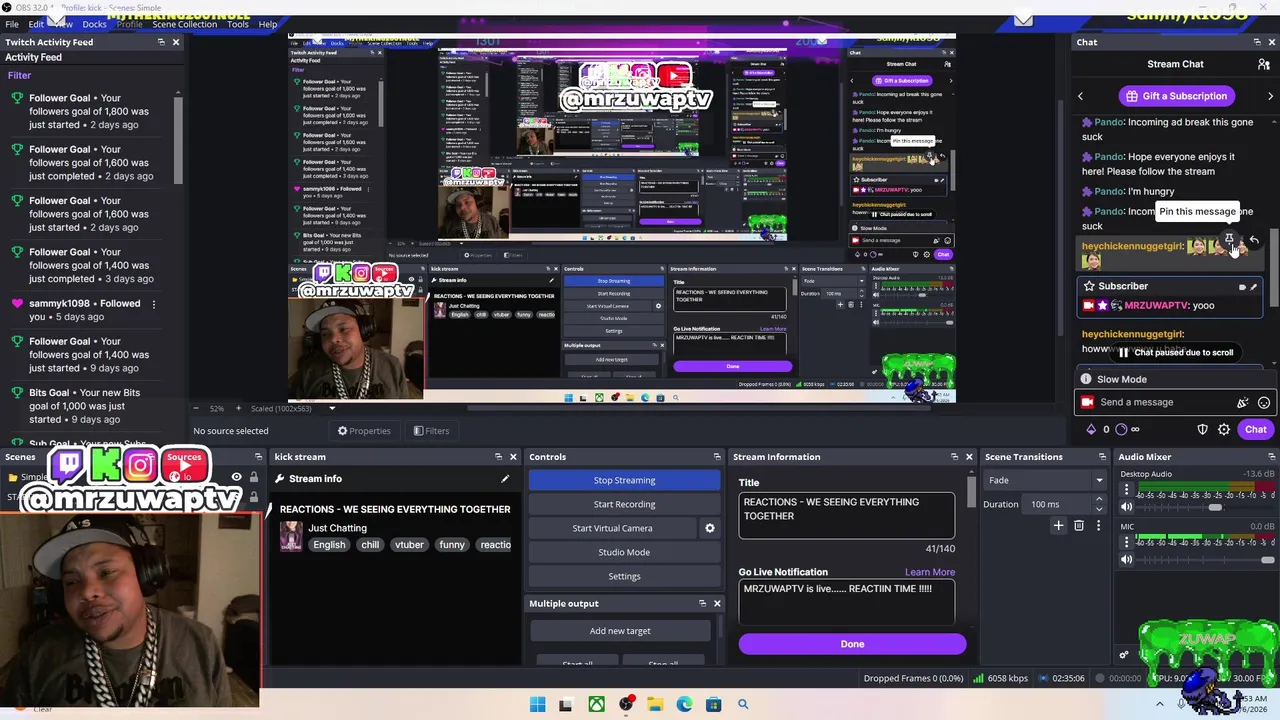
Task: Open the emote picker in chat
Action: click(1264, 402)
